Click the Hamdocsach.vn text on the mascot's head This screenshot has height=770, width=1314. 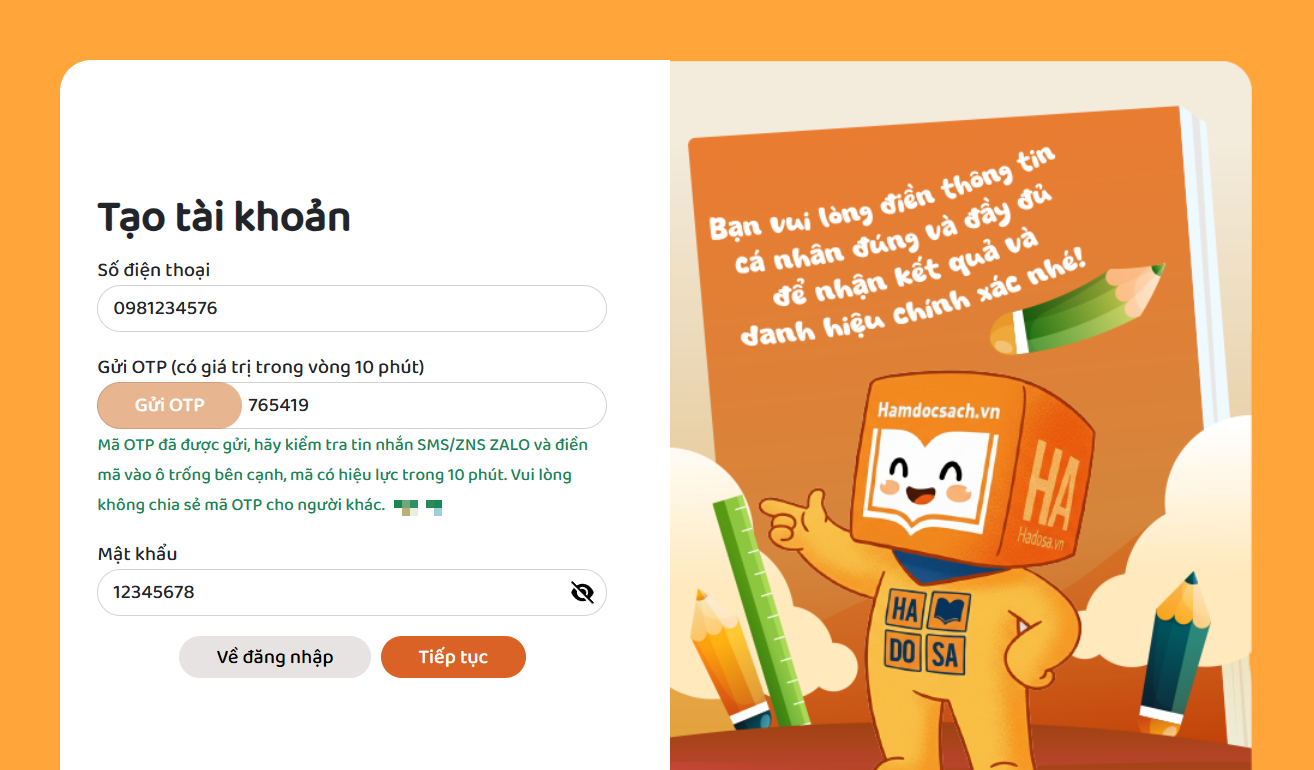(938, 410)
